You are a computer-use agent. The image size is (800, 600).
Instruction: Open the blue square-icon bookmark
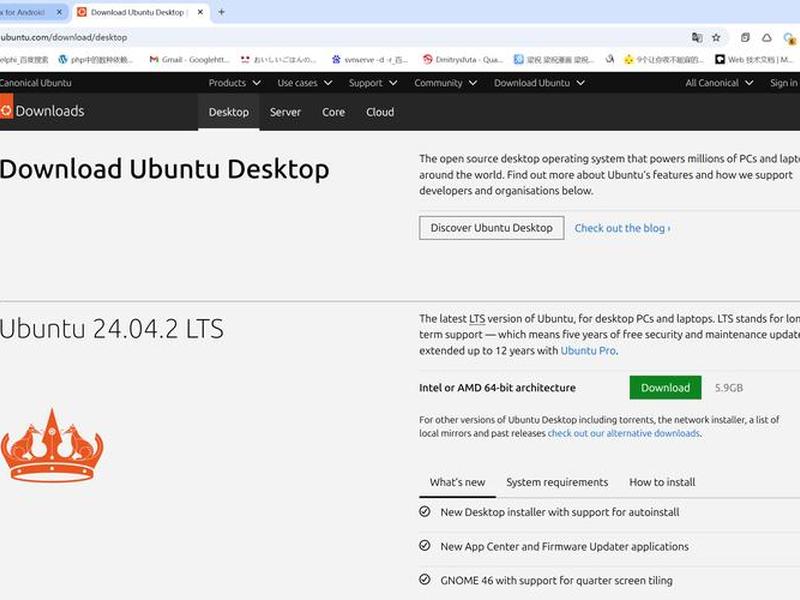(554, 60)
